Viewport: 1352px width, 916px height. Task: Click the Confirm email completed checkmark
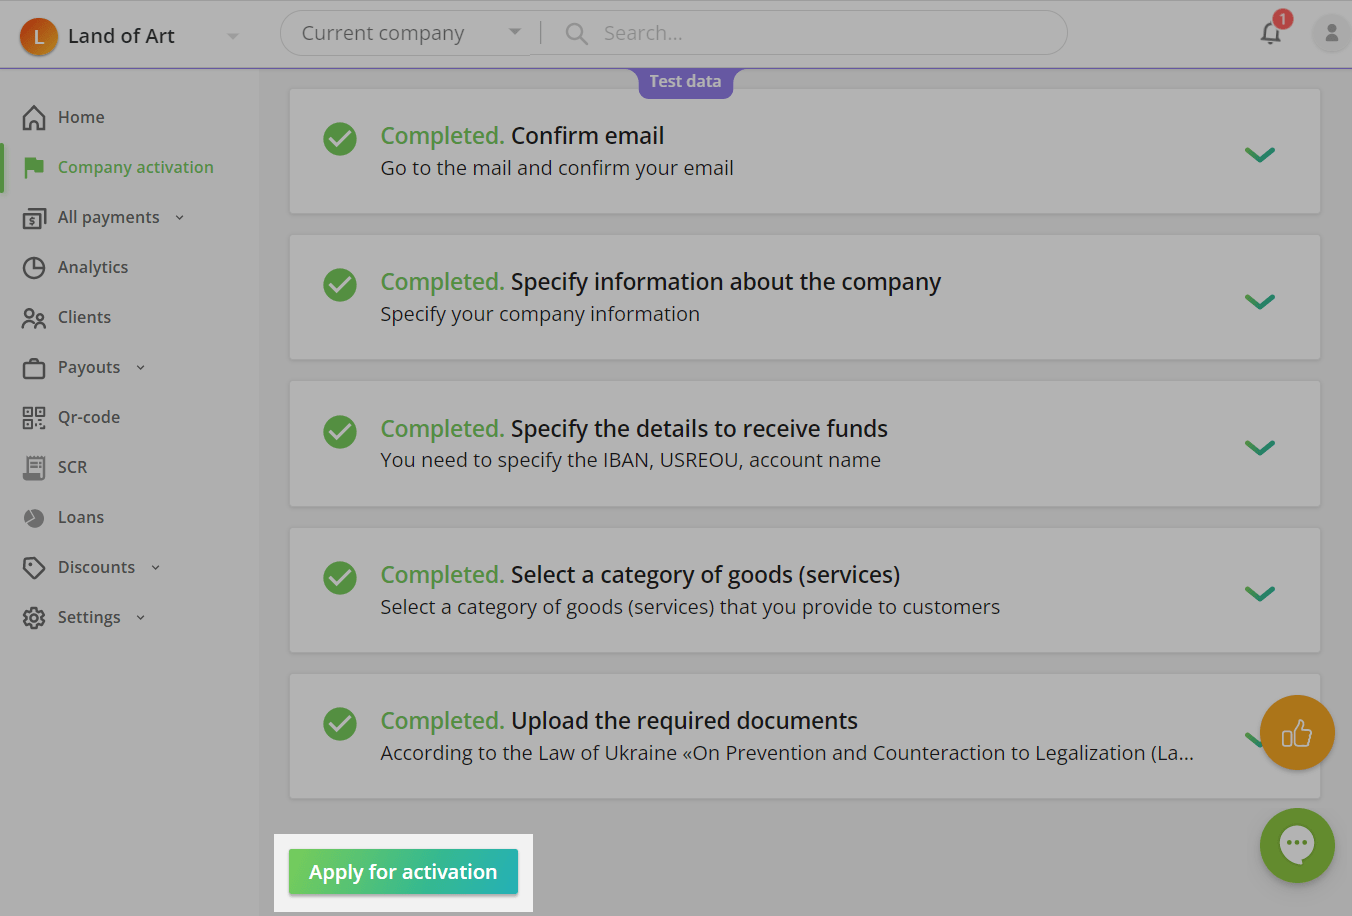340,139
